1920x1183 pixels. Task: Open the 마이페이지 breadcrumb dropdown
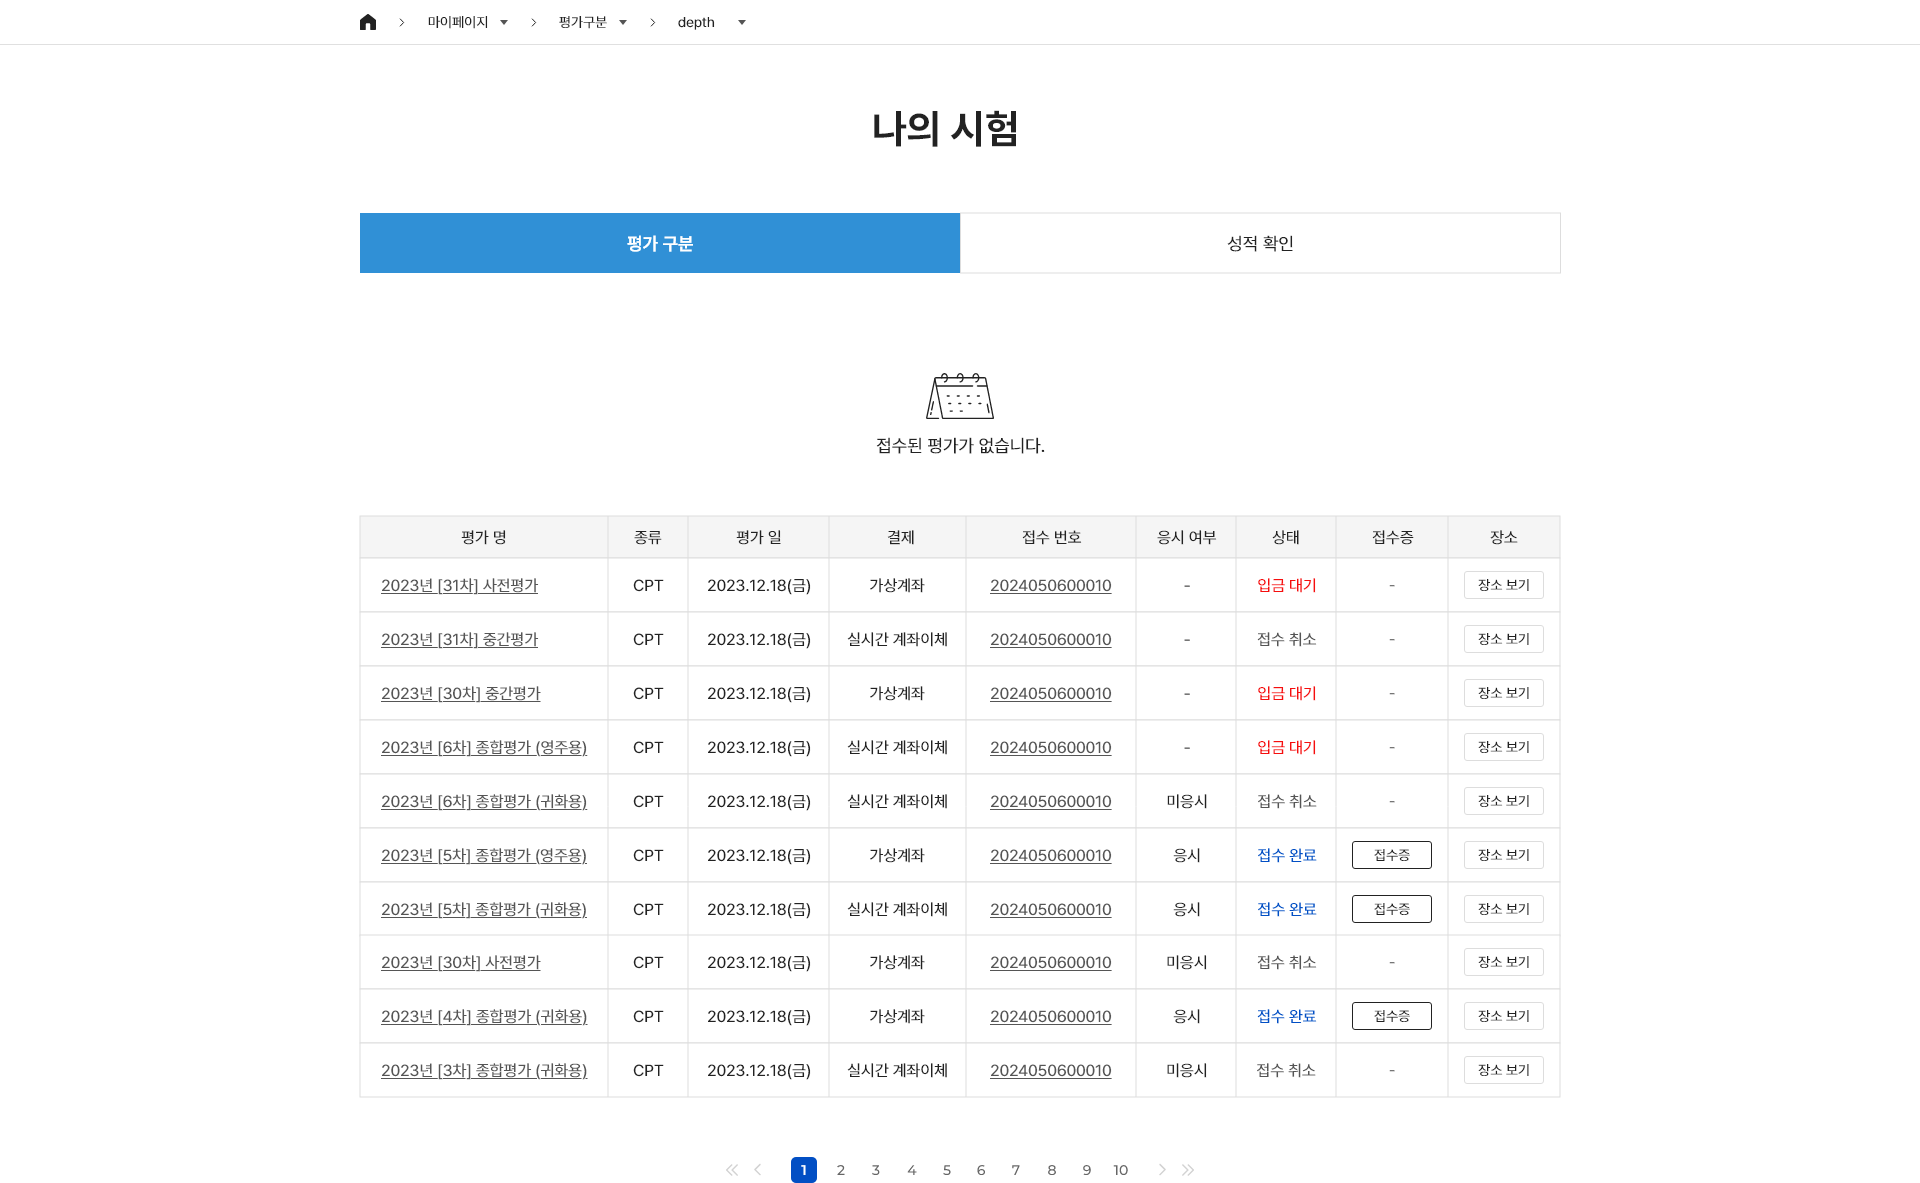point(468,22)
